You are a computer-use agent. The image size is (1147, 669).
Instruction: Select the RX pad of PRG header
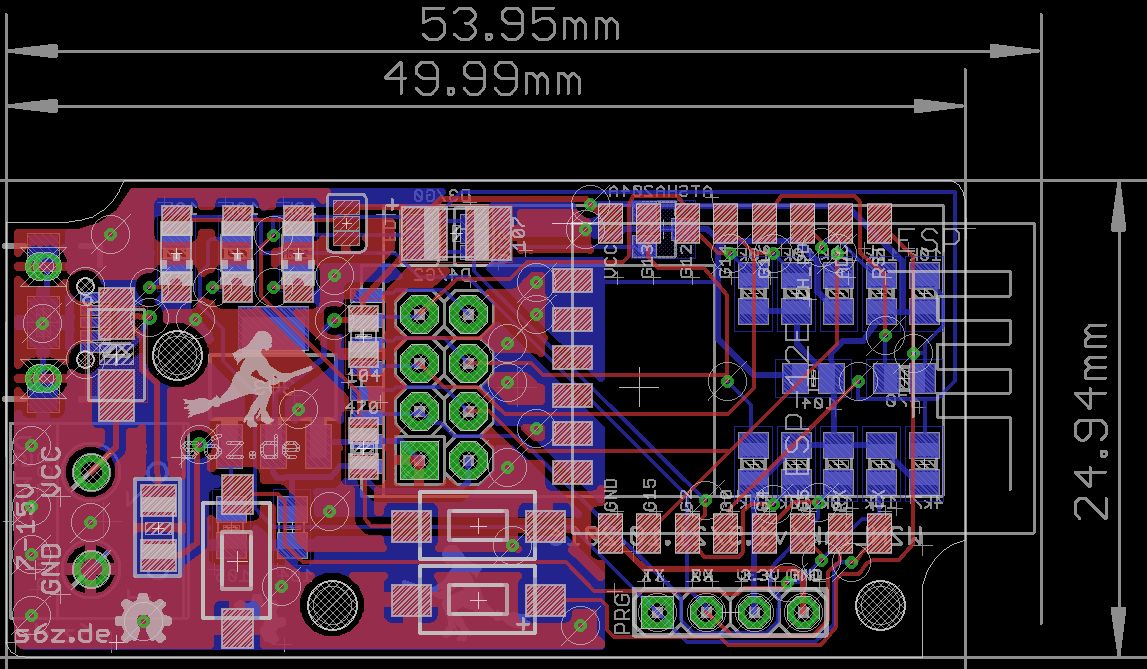(705, 612)
